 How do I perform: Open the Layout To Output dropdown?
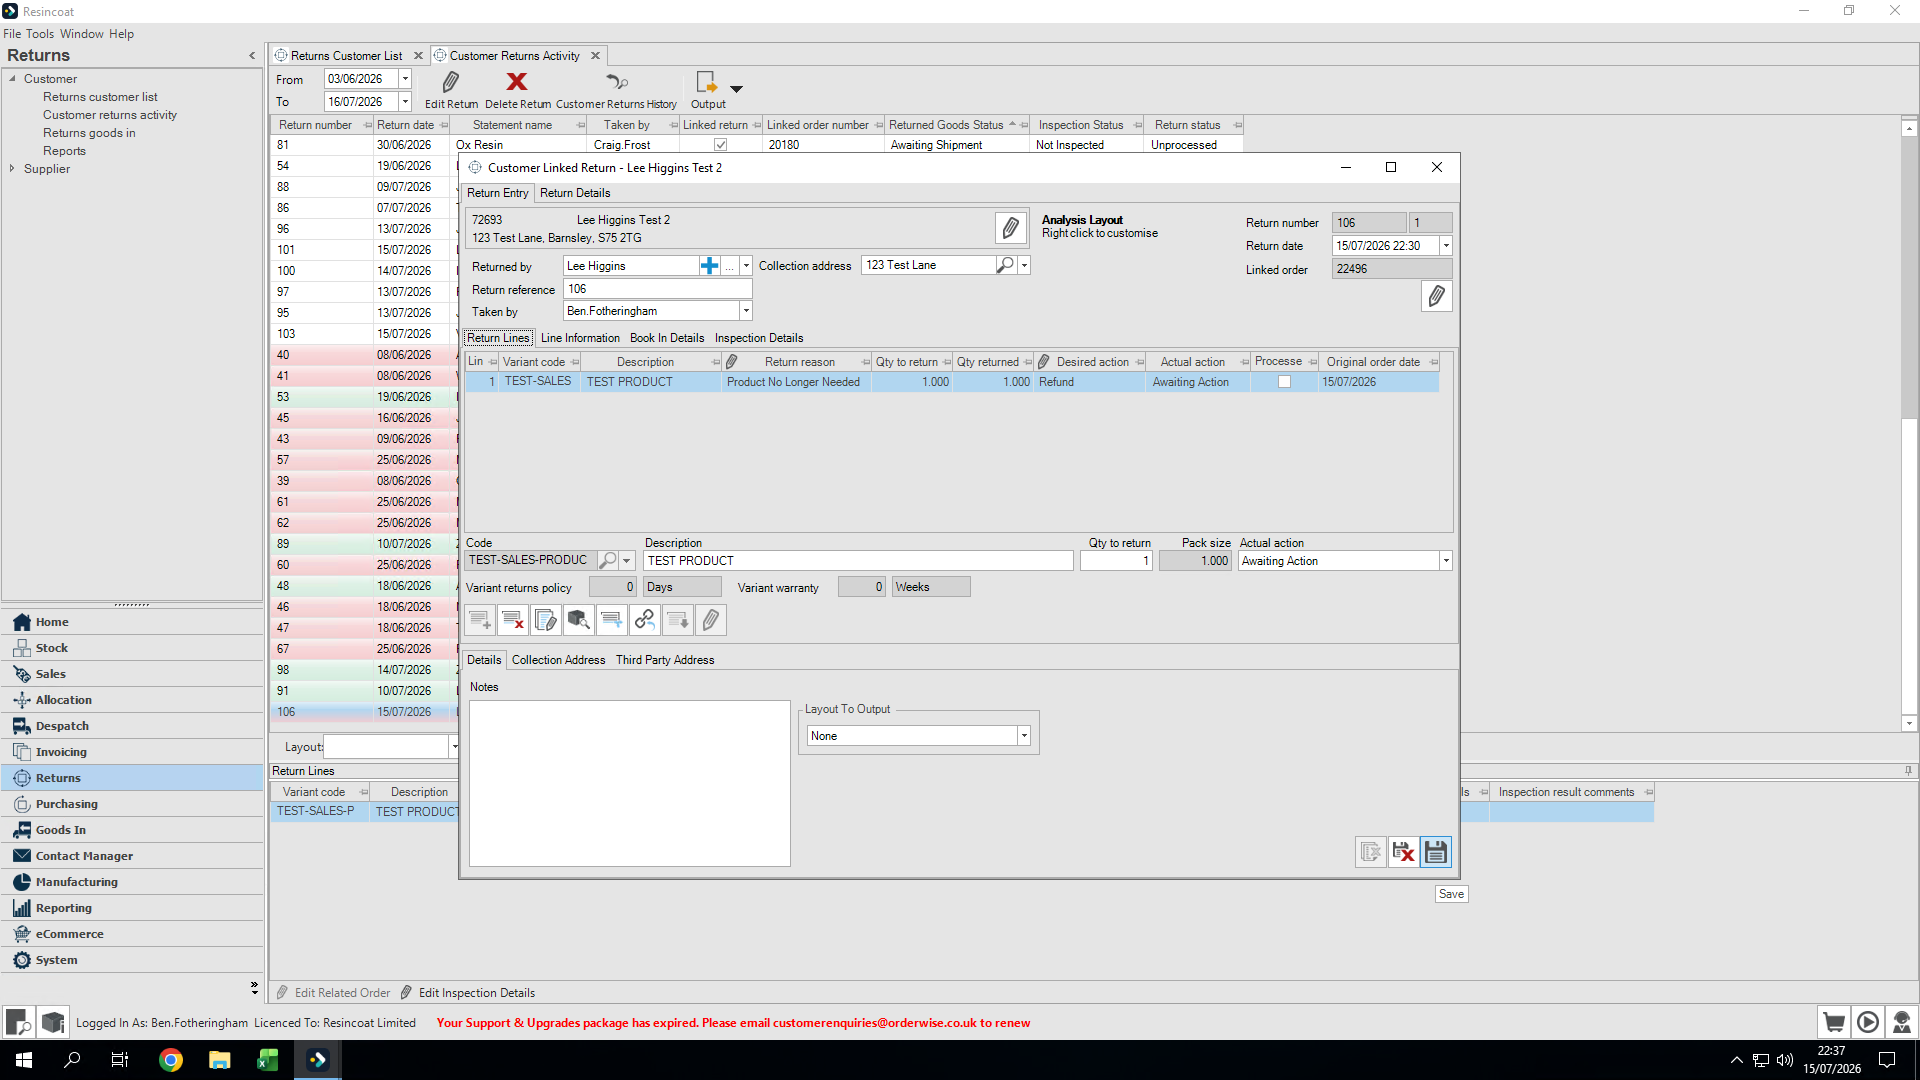[1024, 736]
